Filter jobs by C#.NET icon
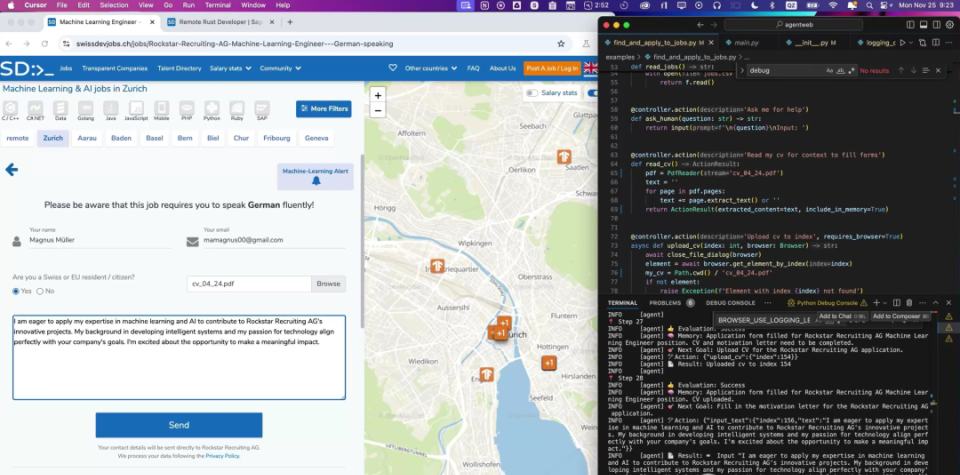Viewport: 960px width, 475px height. [x=36, y=110]
